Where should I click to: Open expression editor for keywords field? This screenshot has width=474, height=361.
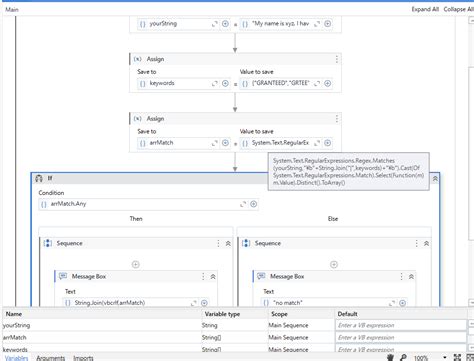215,83
